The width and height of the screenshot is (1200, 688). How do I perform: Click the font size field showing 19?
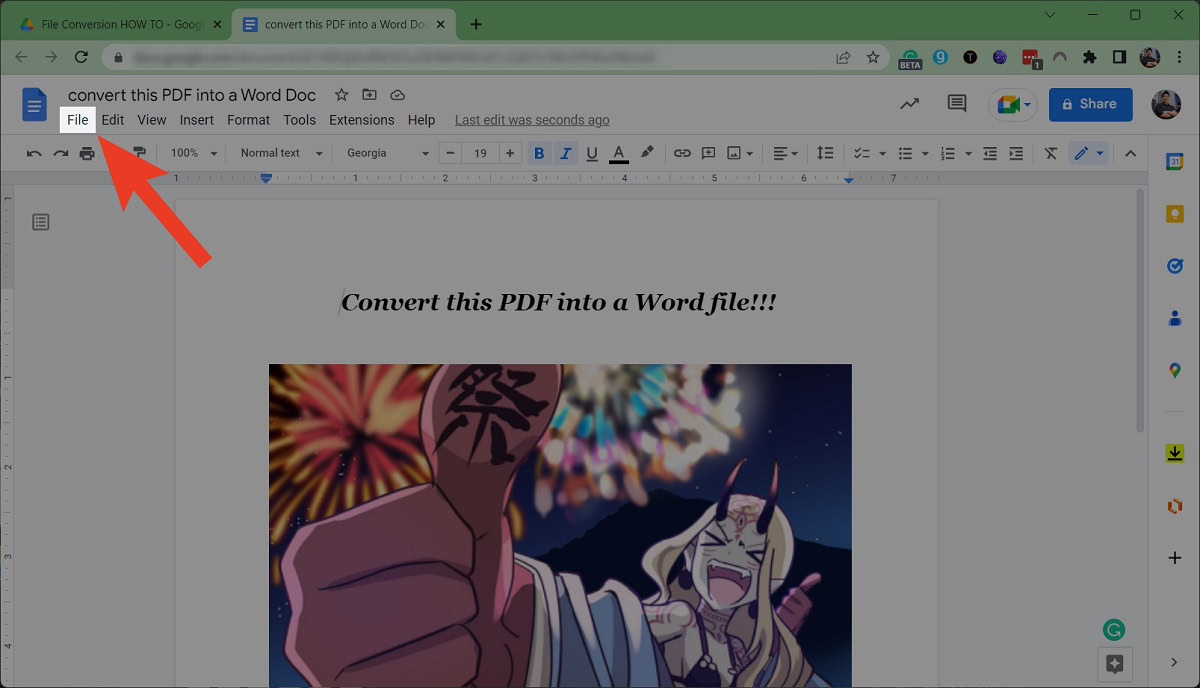[480, 153]
